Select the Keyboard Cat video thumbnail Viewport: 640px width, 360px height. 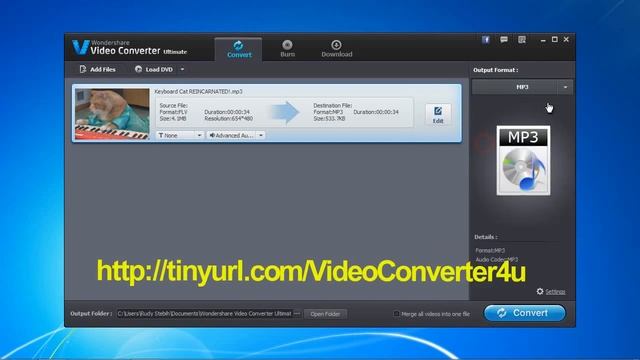[x=112, y=114]
